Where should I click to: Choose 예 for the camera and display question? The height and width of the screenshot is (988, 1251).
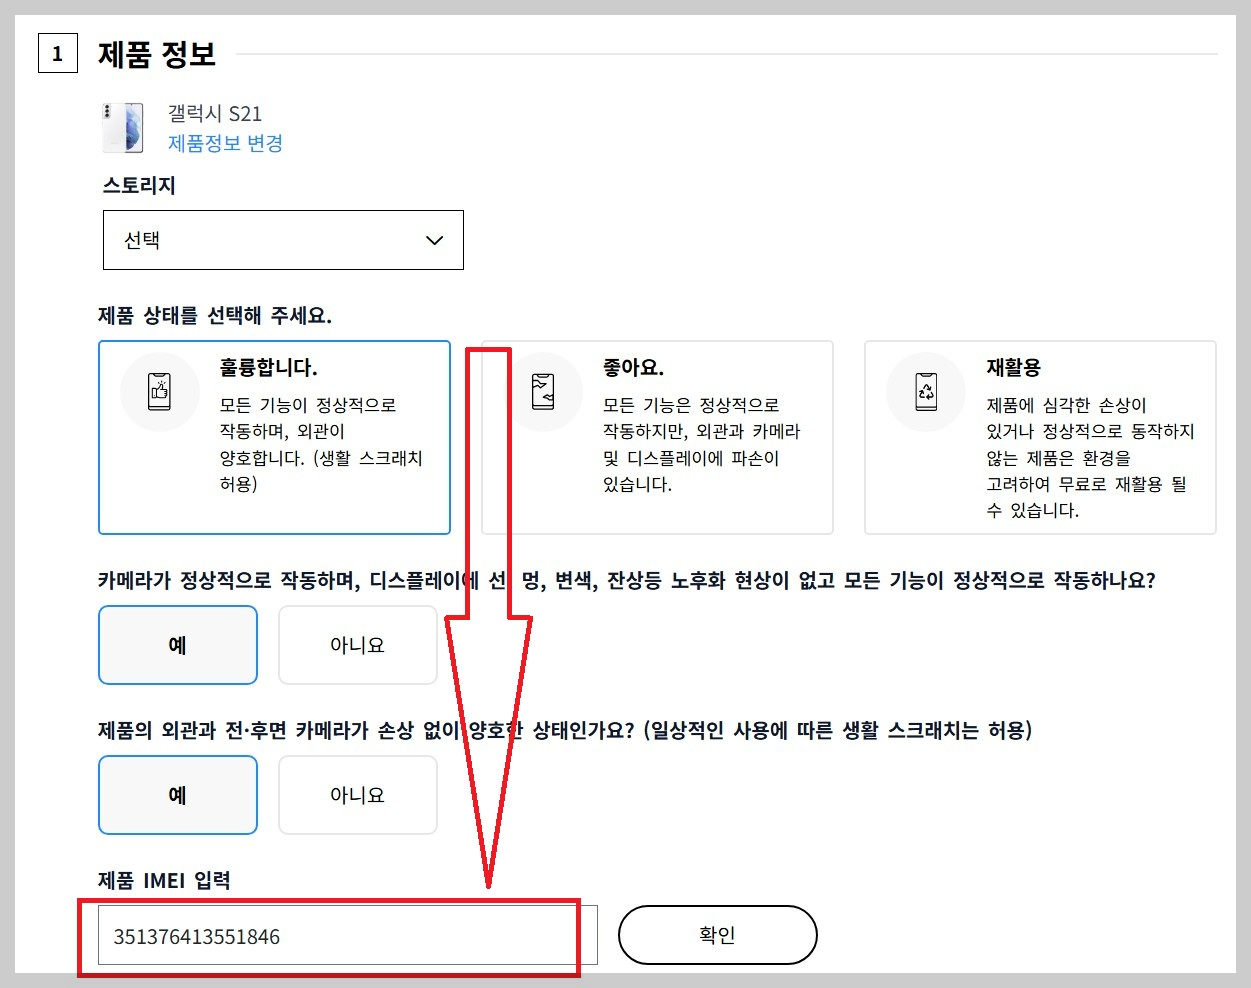point(177,645)
